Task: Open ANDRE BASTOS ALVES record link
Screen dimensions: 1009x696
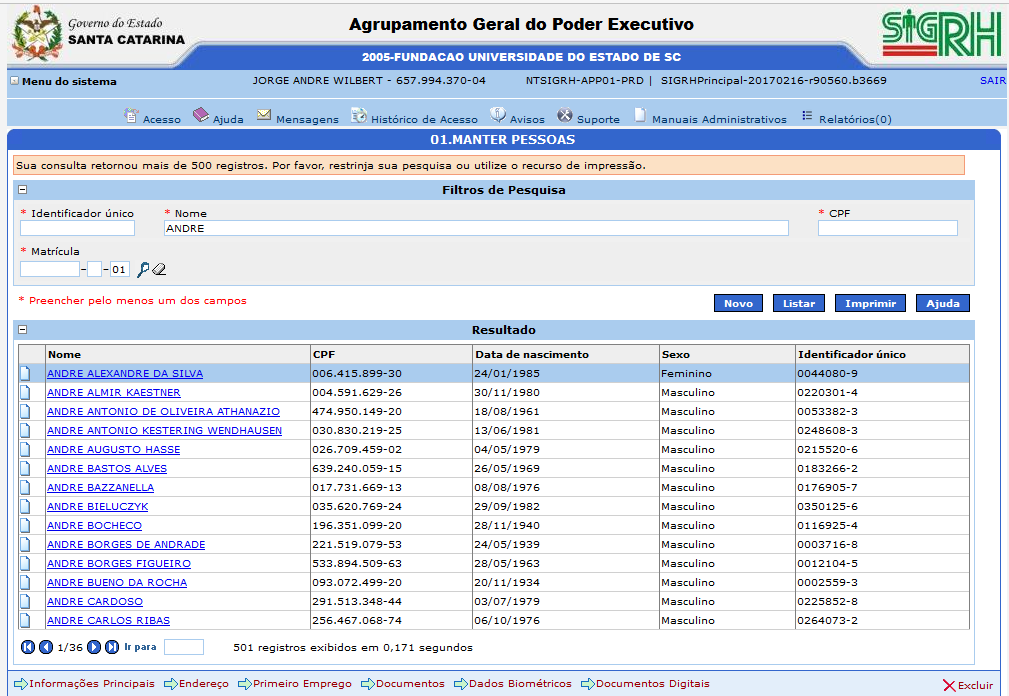Action: pos(107,469)
